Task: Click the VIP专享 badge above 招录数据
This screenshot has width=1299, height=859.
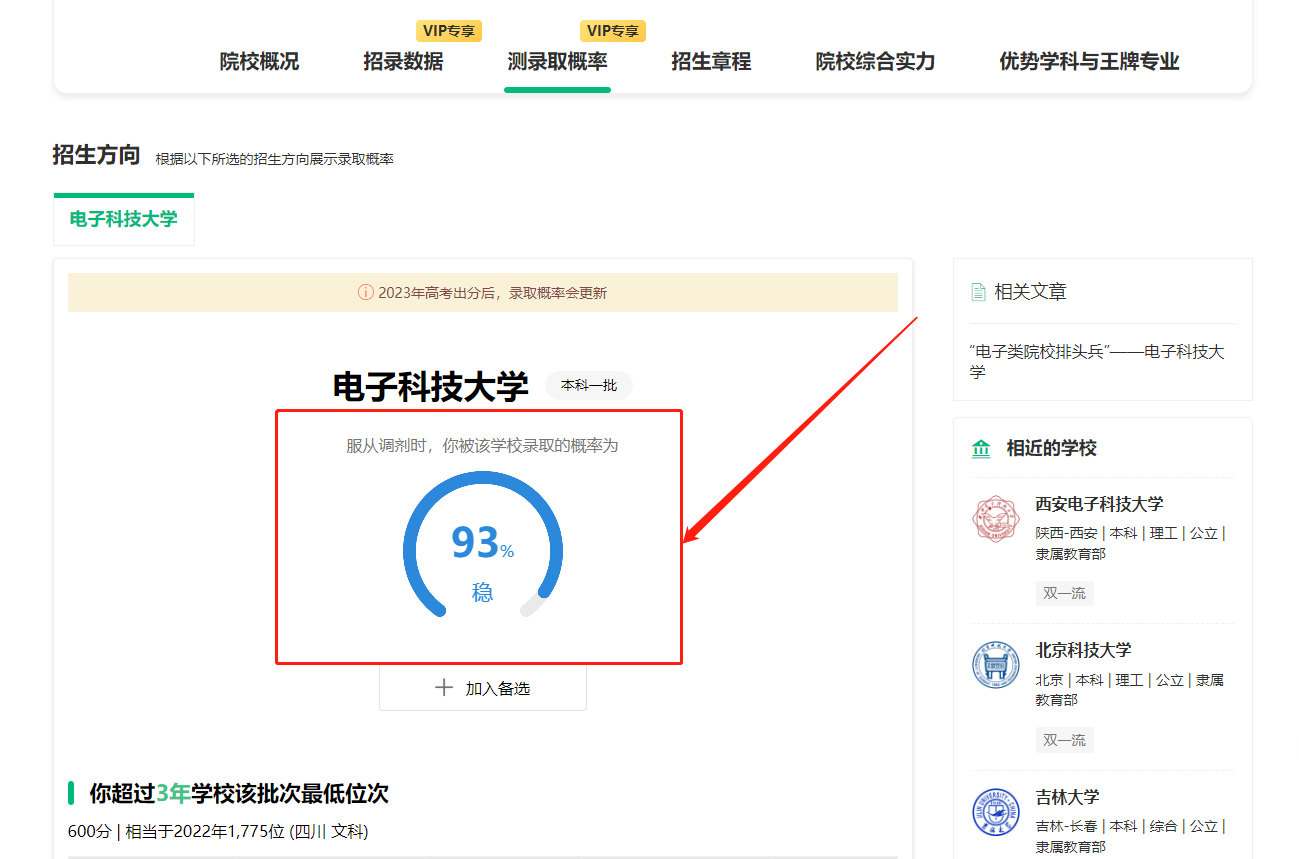Action: point(449,31)
